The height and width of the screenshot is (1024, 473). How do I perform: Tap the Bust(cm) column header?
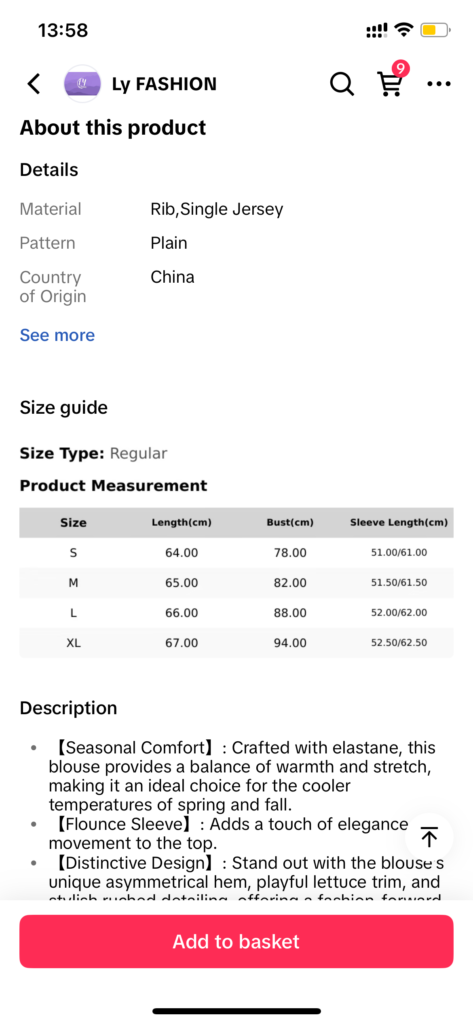290,522
